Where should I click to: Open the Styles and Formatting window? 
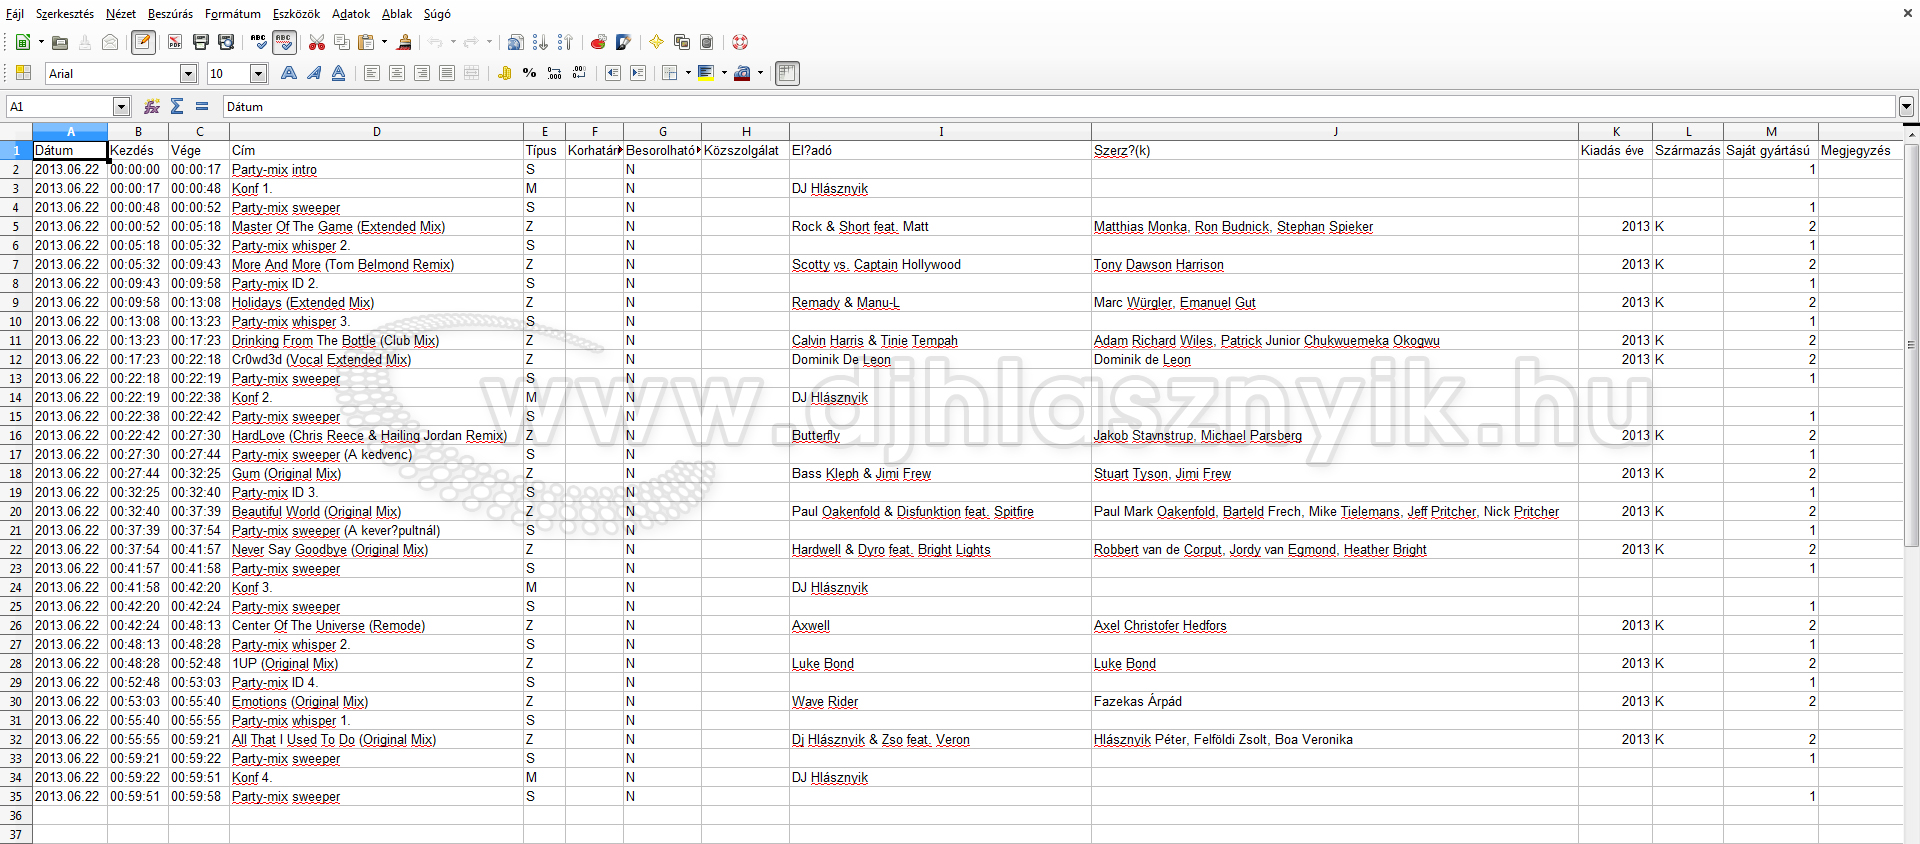[x=23, y=73]
